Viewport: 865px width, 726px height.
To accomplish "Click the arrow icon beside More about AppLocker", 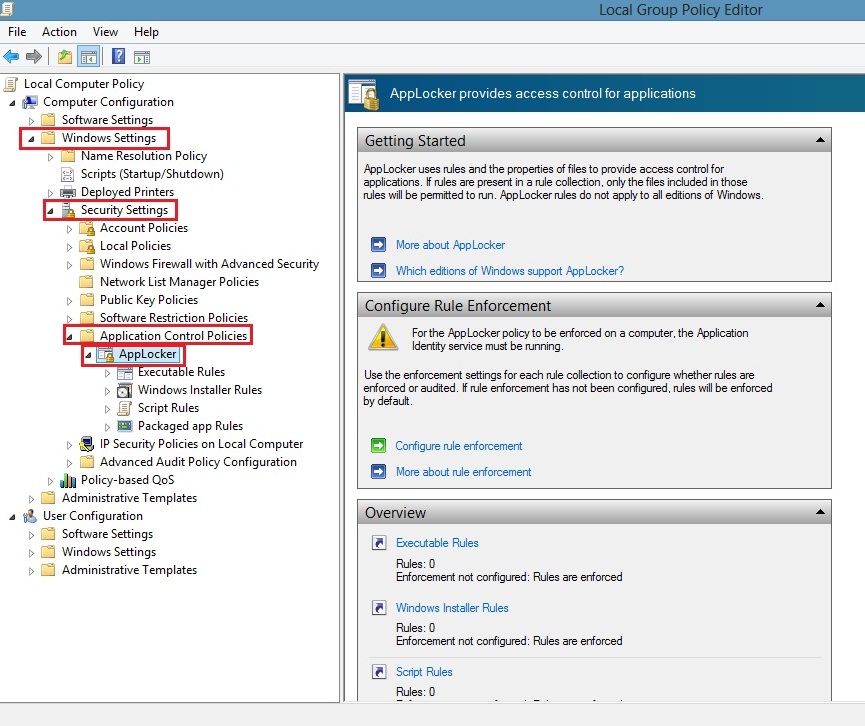I will pos(378,244).
